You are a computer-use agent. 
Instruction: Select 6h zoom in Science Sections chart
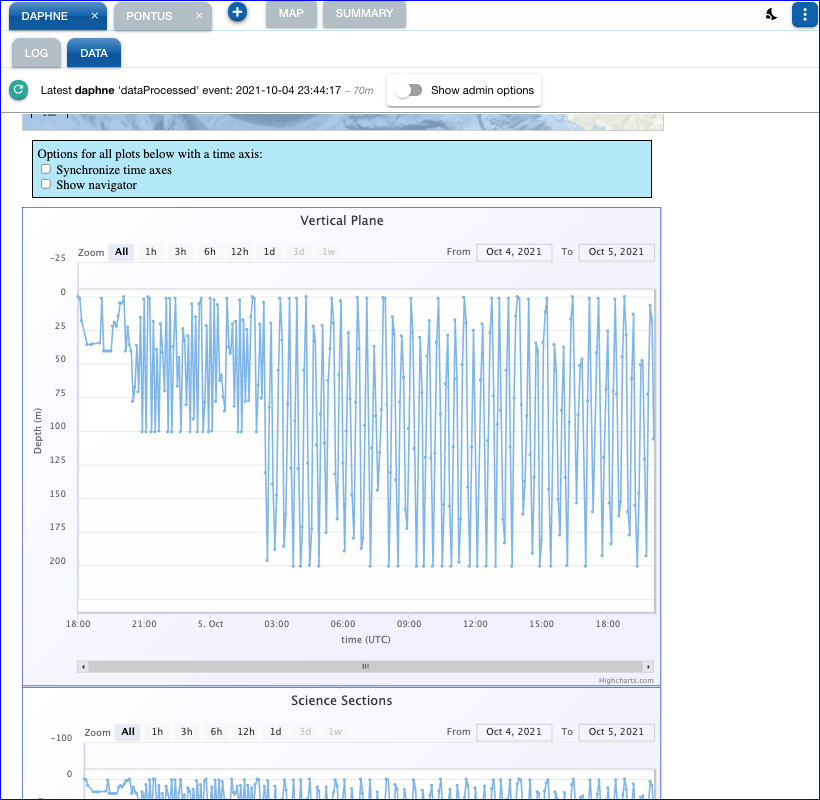(x=216, y=732)
